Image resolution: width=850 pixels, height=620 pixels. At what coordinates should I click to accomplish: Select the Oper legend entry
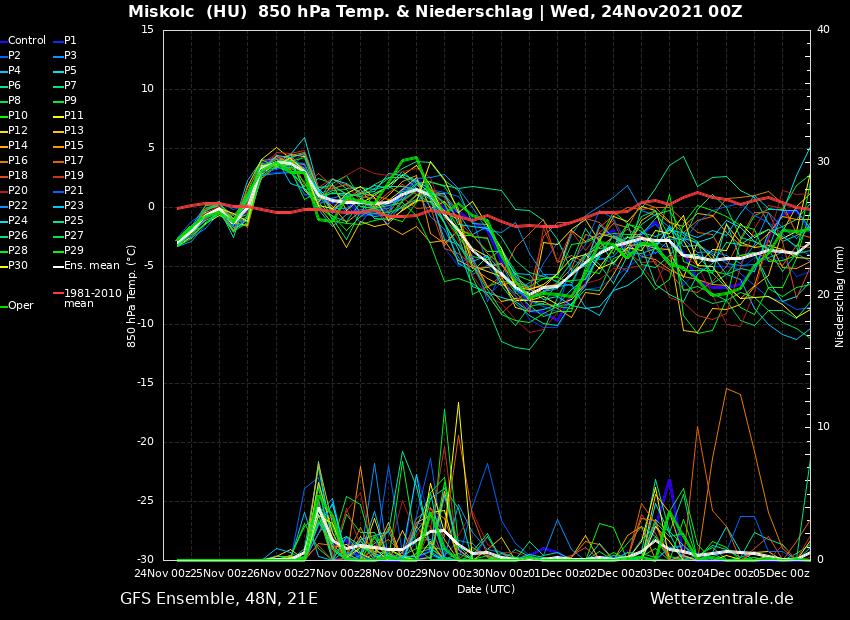21,306
